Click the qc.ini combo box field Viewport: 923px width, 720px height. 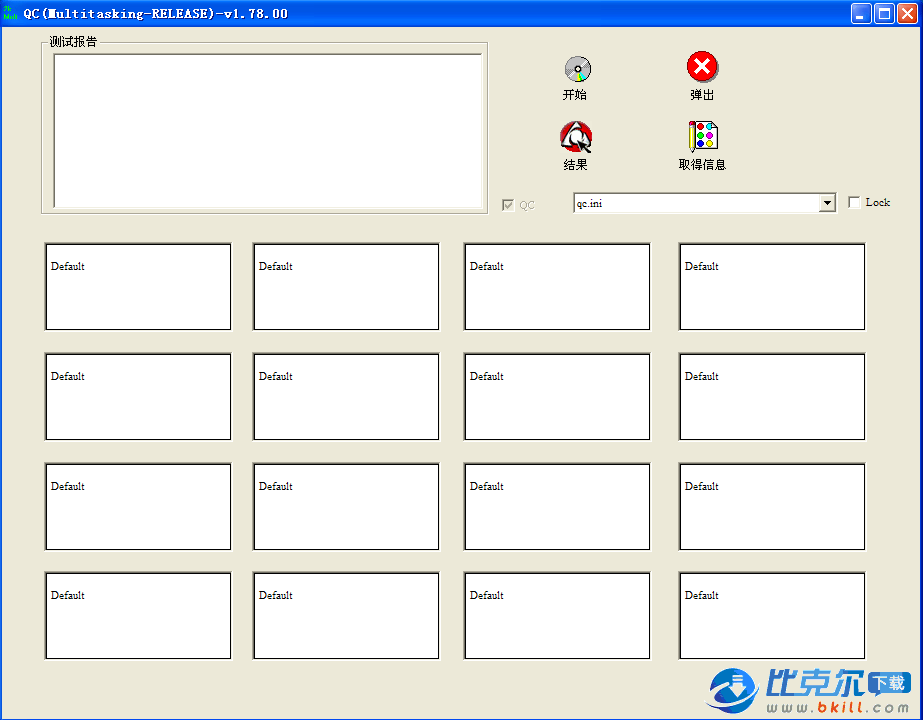click(x=704, y=203)
